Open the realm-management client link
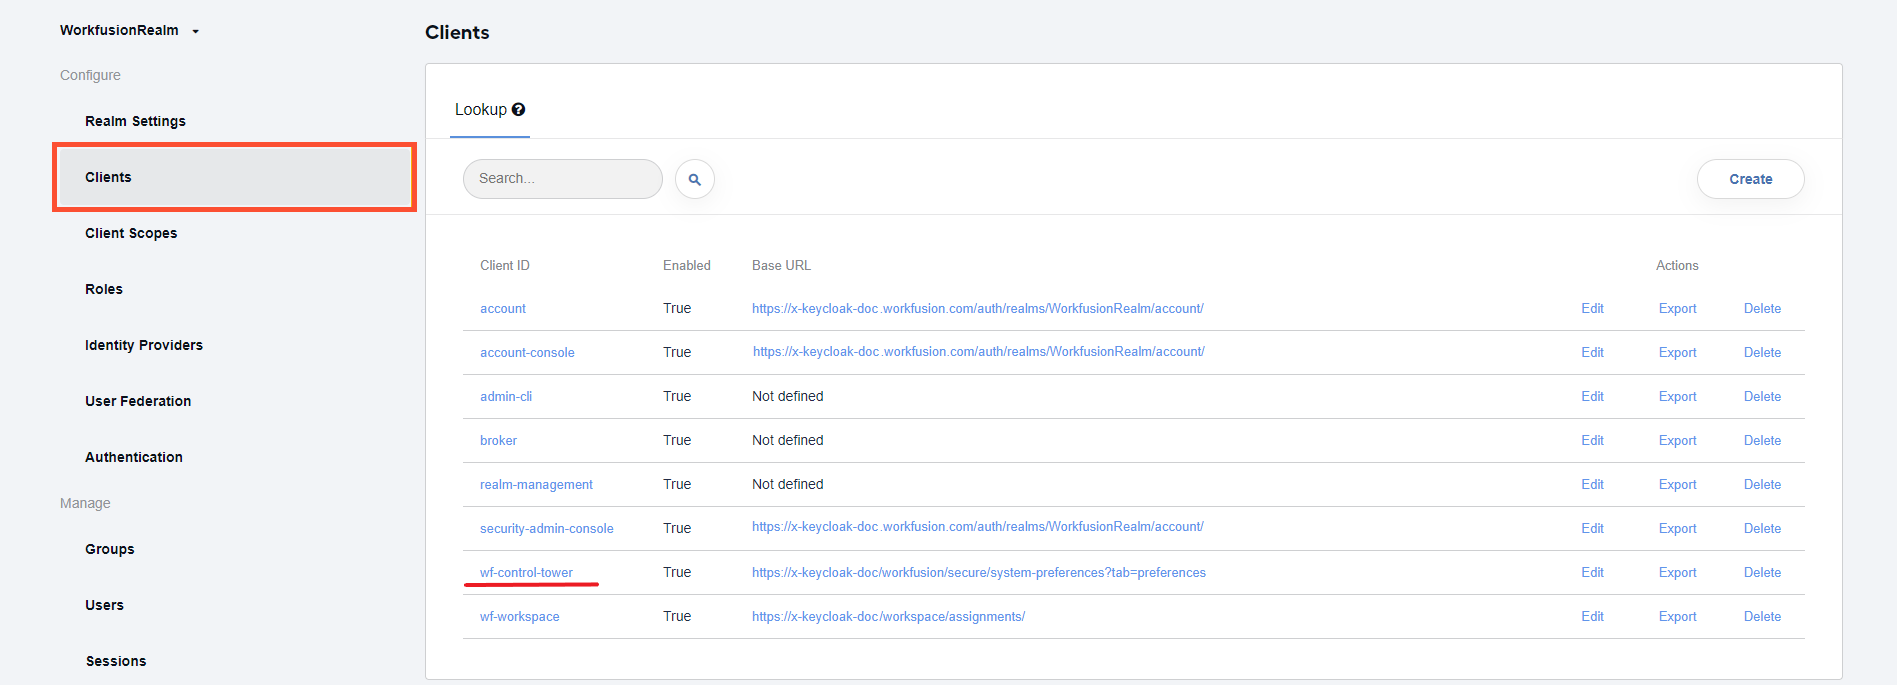Image resolution: width=1897 pixels, height=685 pixels. [536, 485]
